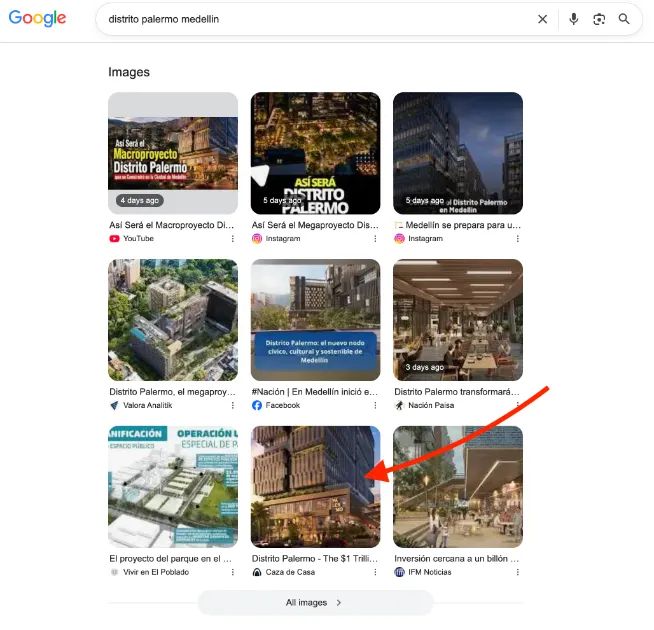Image resolution: width=654 pixels, height=630 pixels.
Task: Click the 'IFM Noticias' source label
Action: click(x=430, y=572)
